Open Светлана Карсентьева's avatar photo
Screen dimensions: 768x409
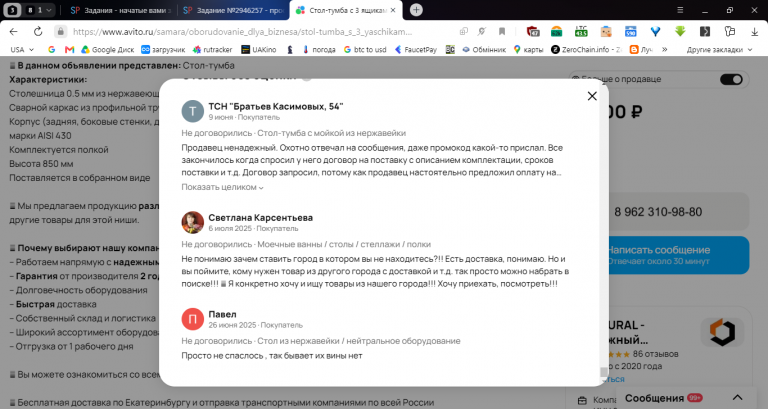pyautogui.click(x=192, y=222)
